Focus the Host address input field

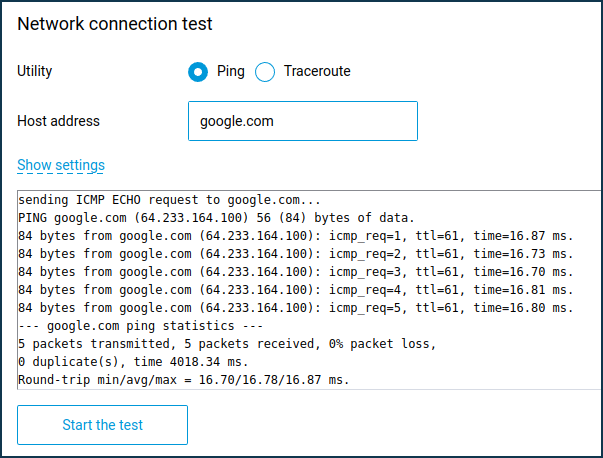tap(302, 121)
